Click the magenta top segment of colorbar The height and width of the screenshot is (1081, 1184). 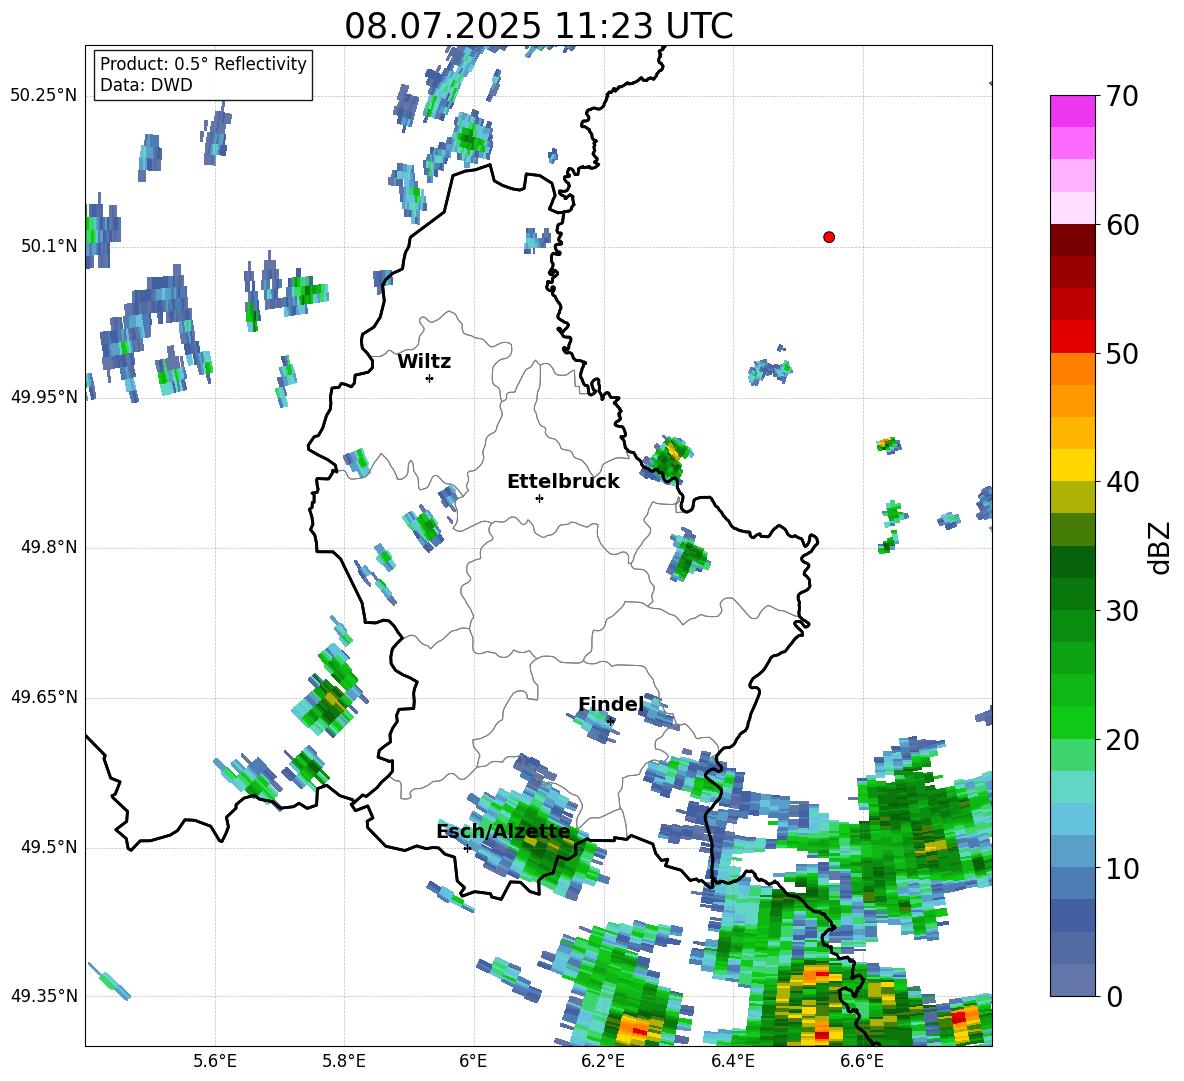pos(1072,111)
